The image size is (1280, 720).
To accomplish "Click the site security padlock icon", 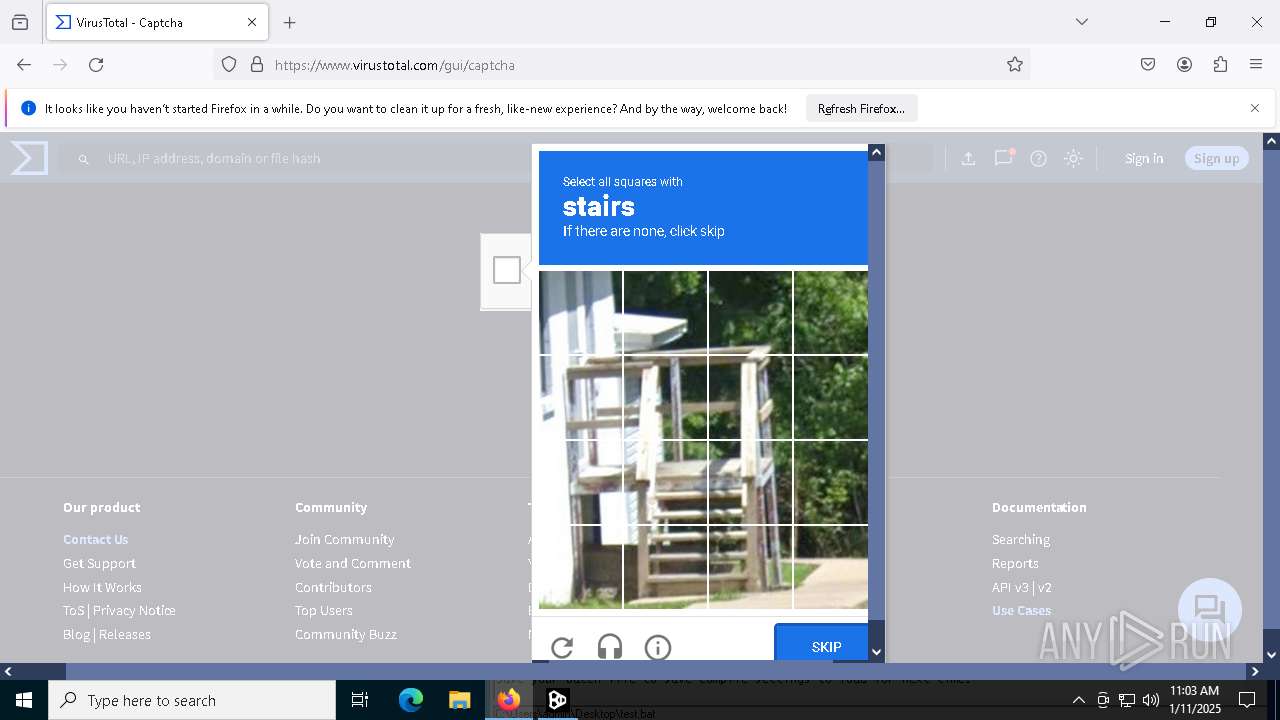I will pos(257,64).
